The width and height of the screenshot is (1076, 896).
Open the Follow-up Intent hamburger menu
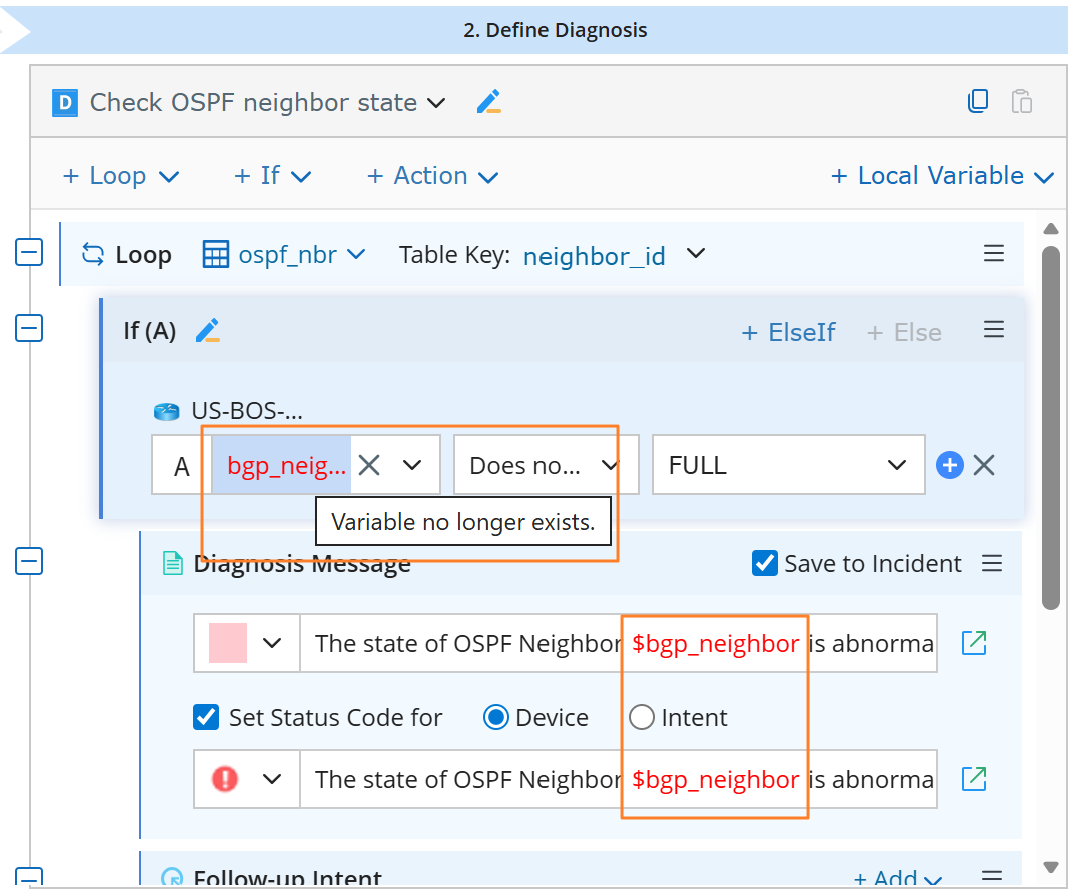pos(992,875)
